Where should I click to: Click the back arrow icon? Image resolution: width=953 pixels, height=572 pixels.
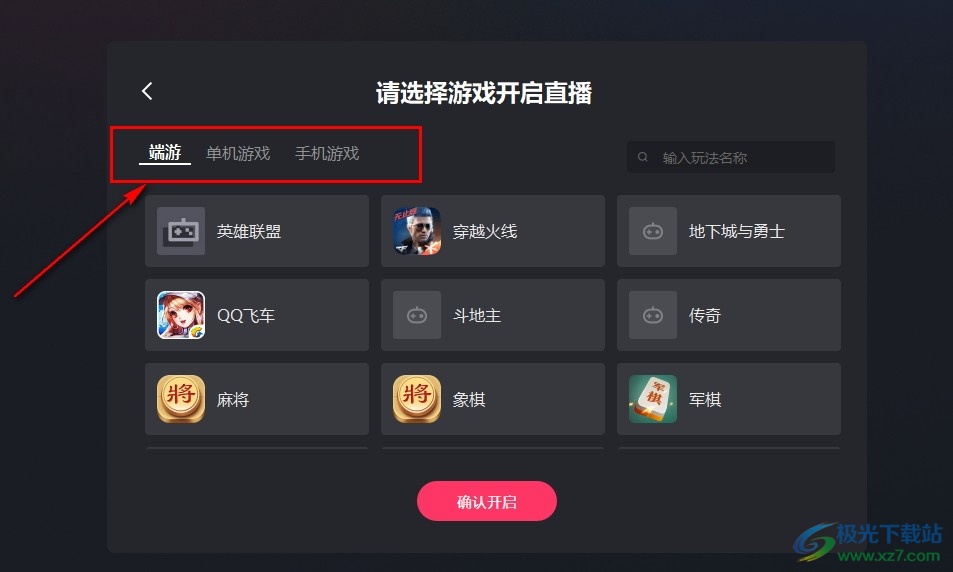[x=147, y=91]
